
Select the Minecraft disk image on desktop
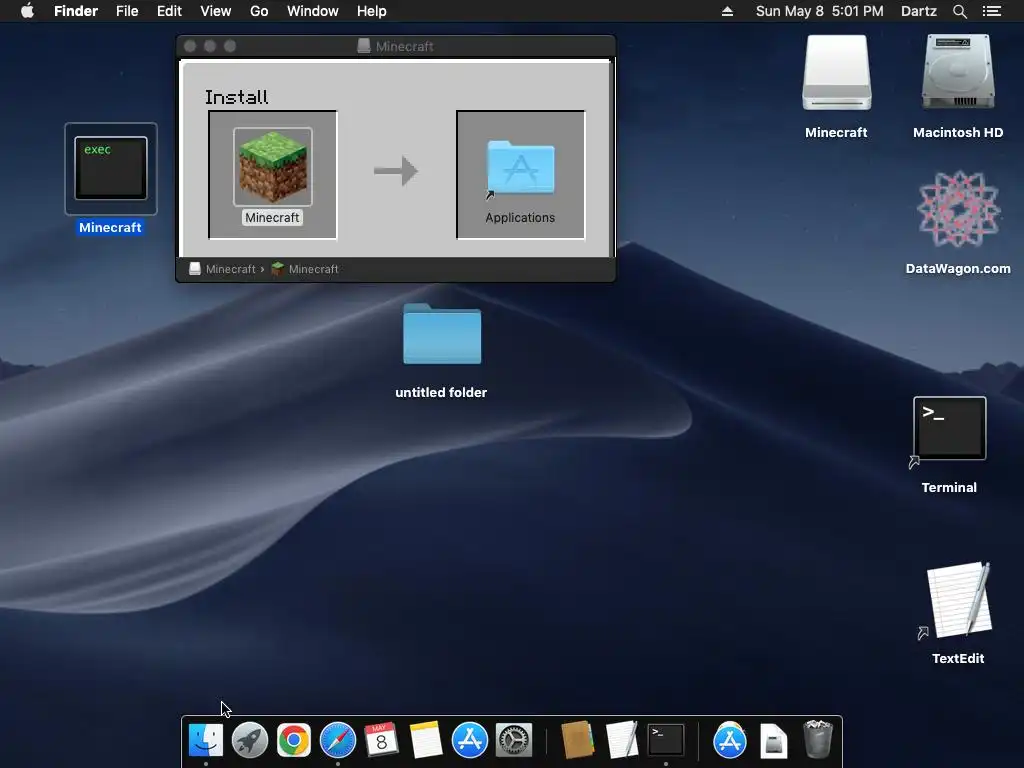point(837,72)
